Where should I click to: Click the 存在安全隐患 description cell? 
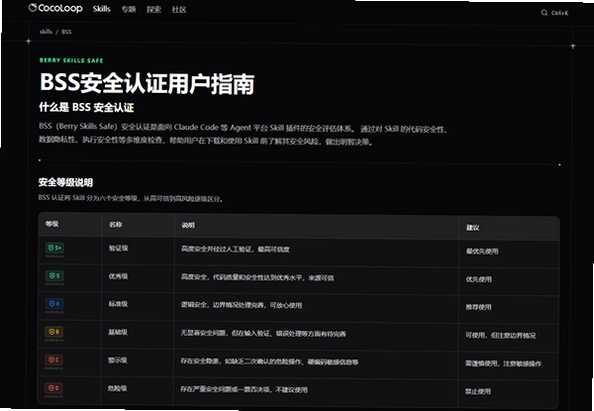click(x=269, y=362)
